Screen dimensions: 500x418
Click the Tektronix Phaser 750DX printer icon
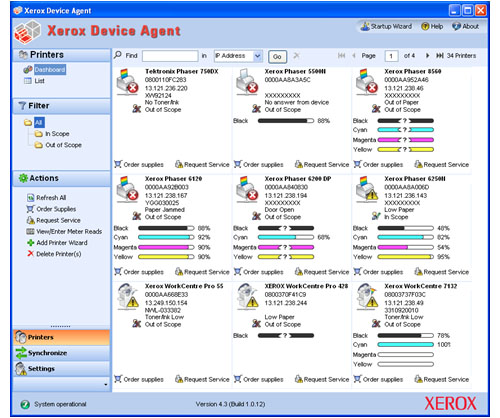click(127, 82)
